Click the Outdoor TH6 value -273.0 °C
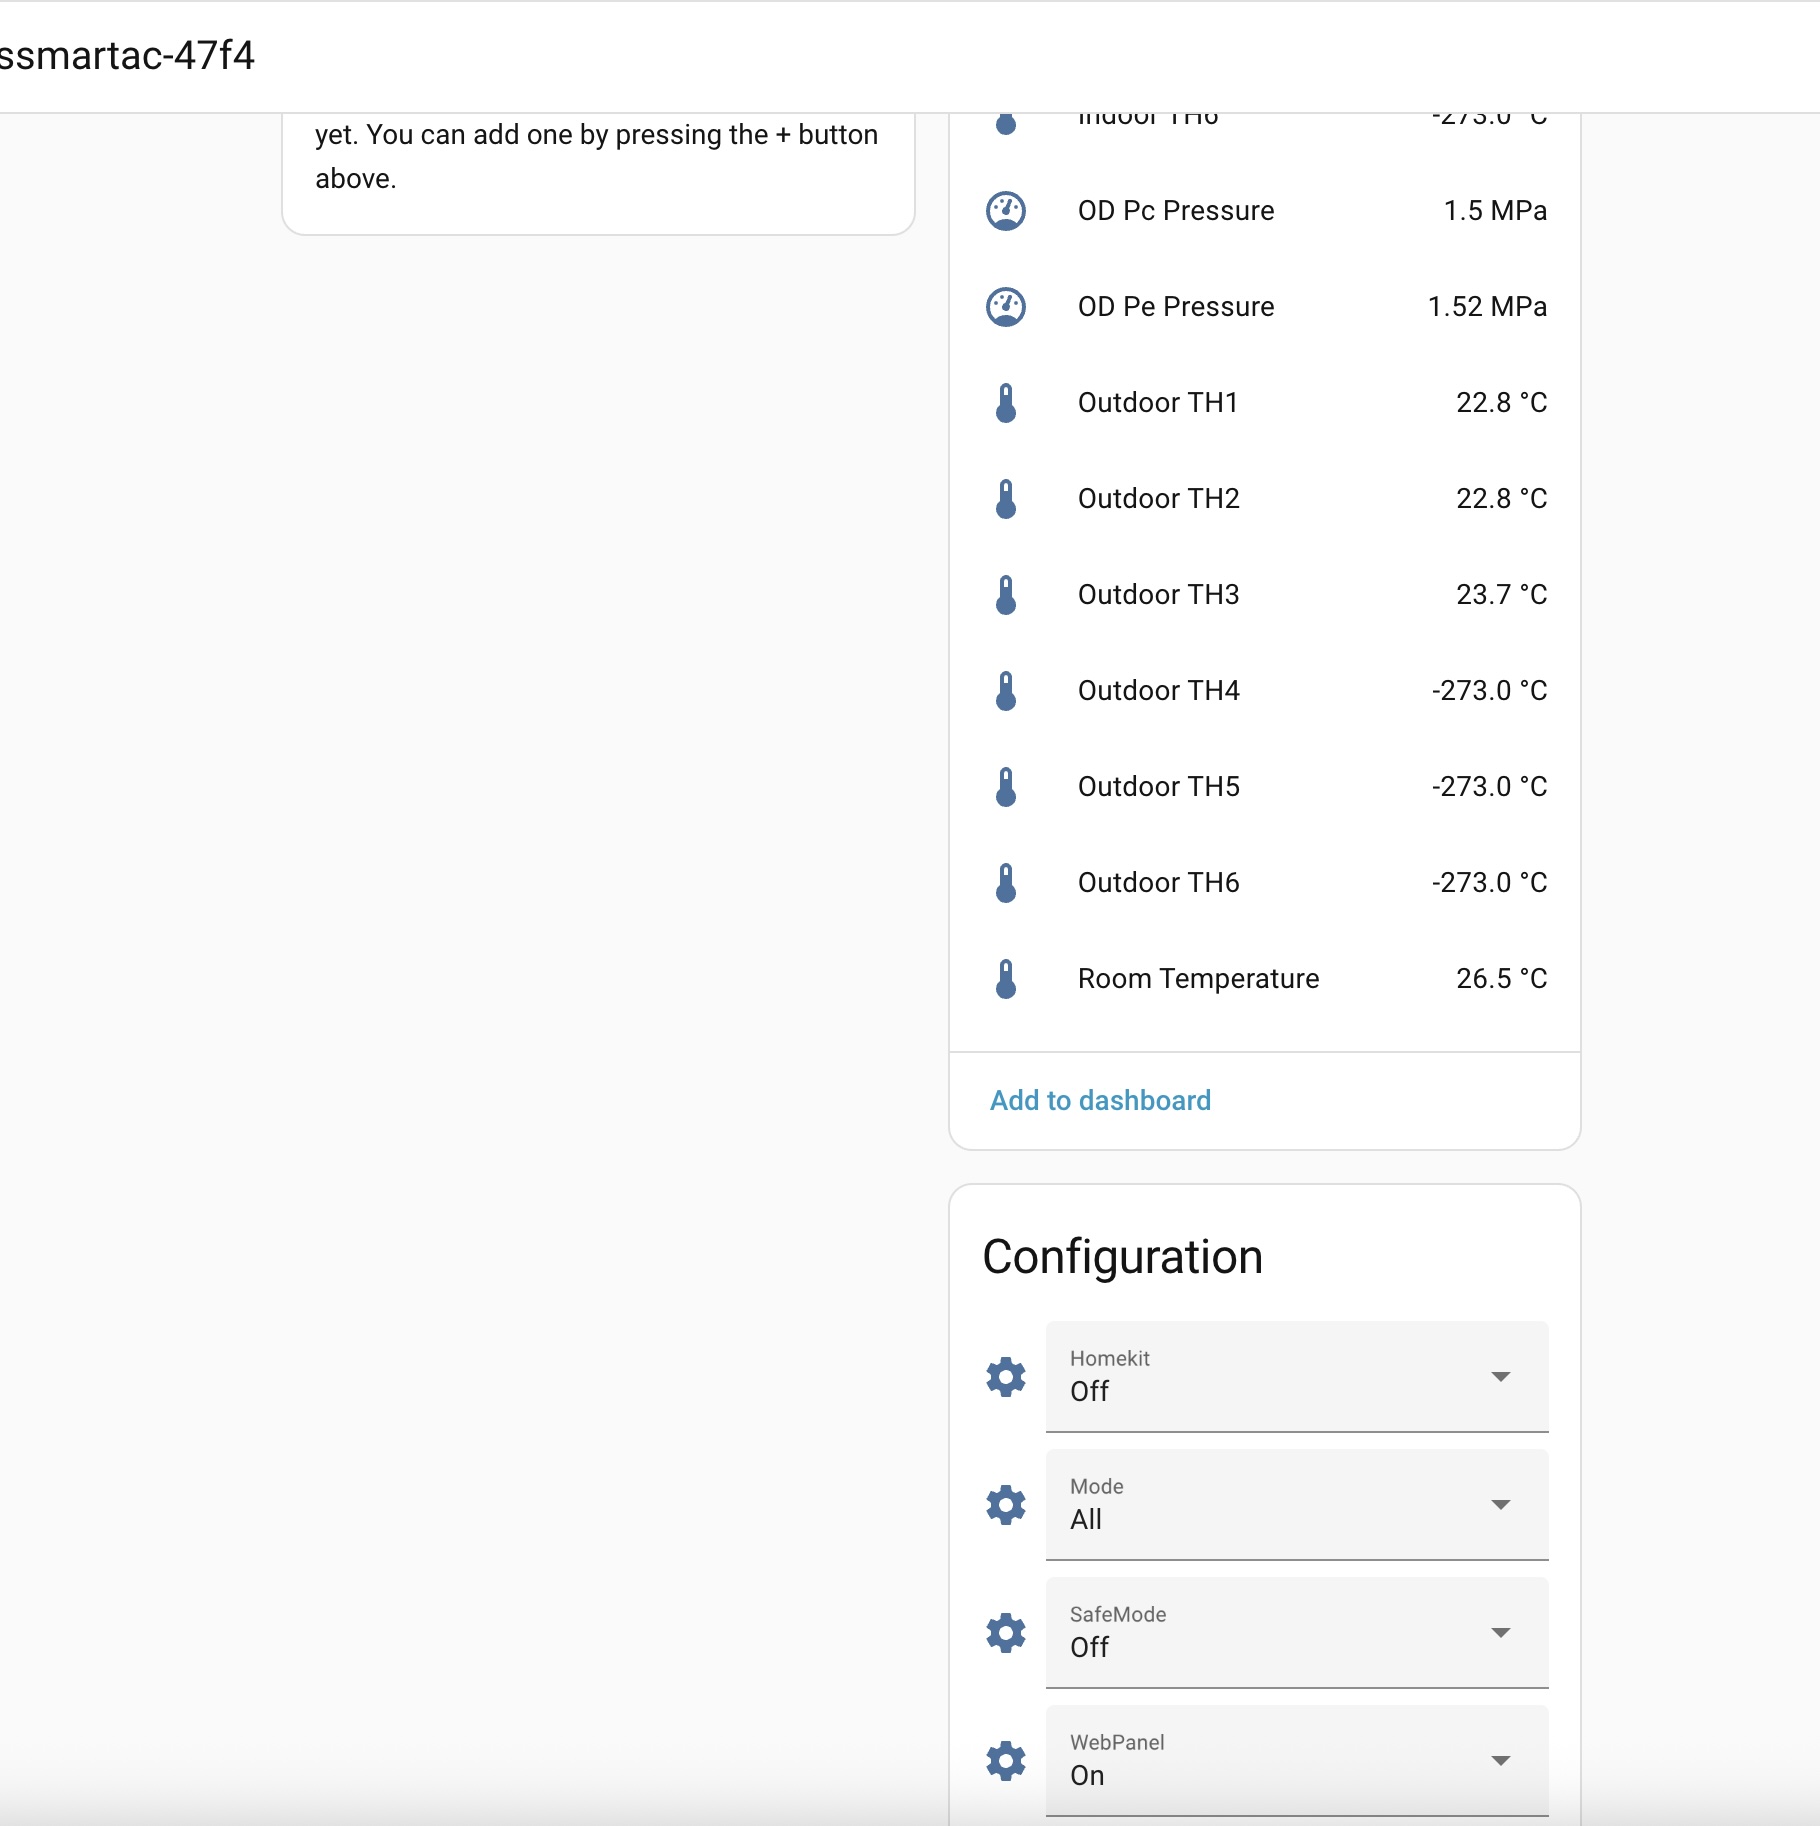 click(1488, 883)
